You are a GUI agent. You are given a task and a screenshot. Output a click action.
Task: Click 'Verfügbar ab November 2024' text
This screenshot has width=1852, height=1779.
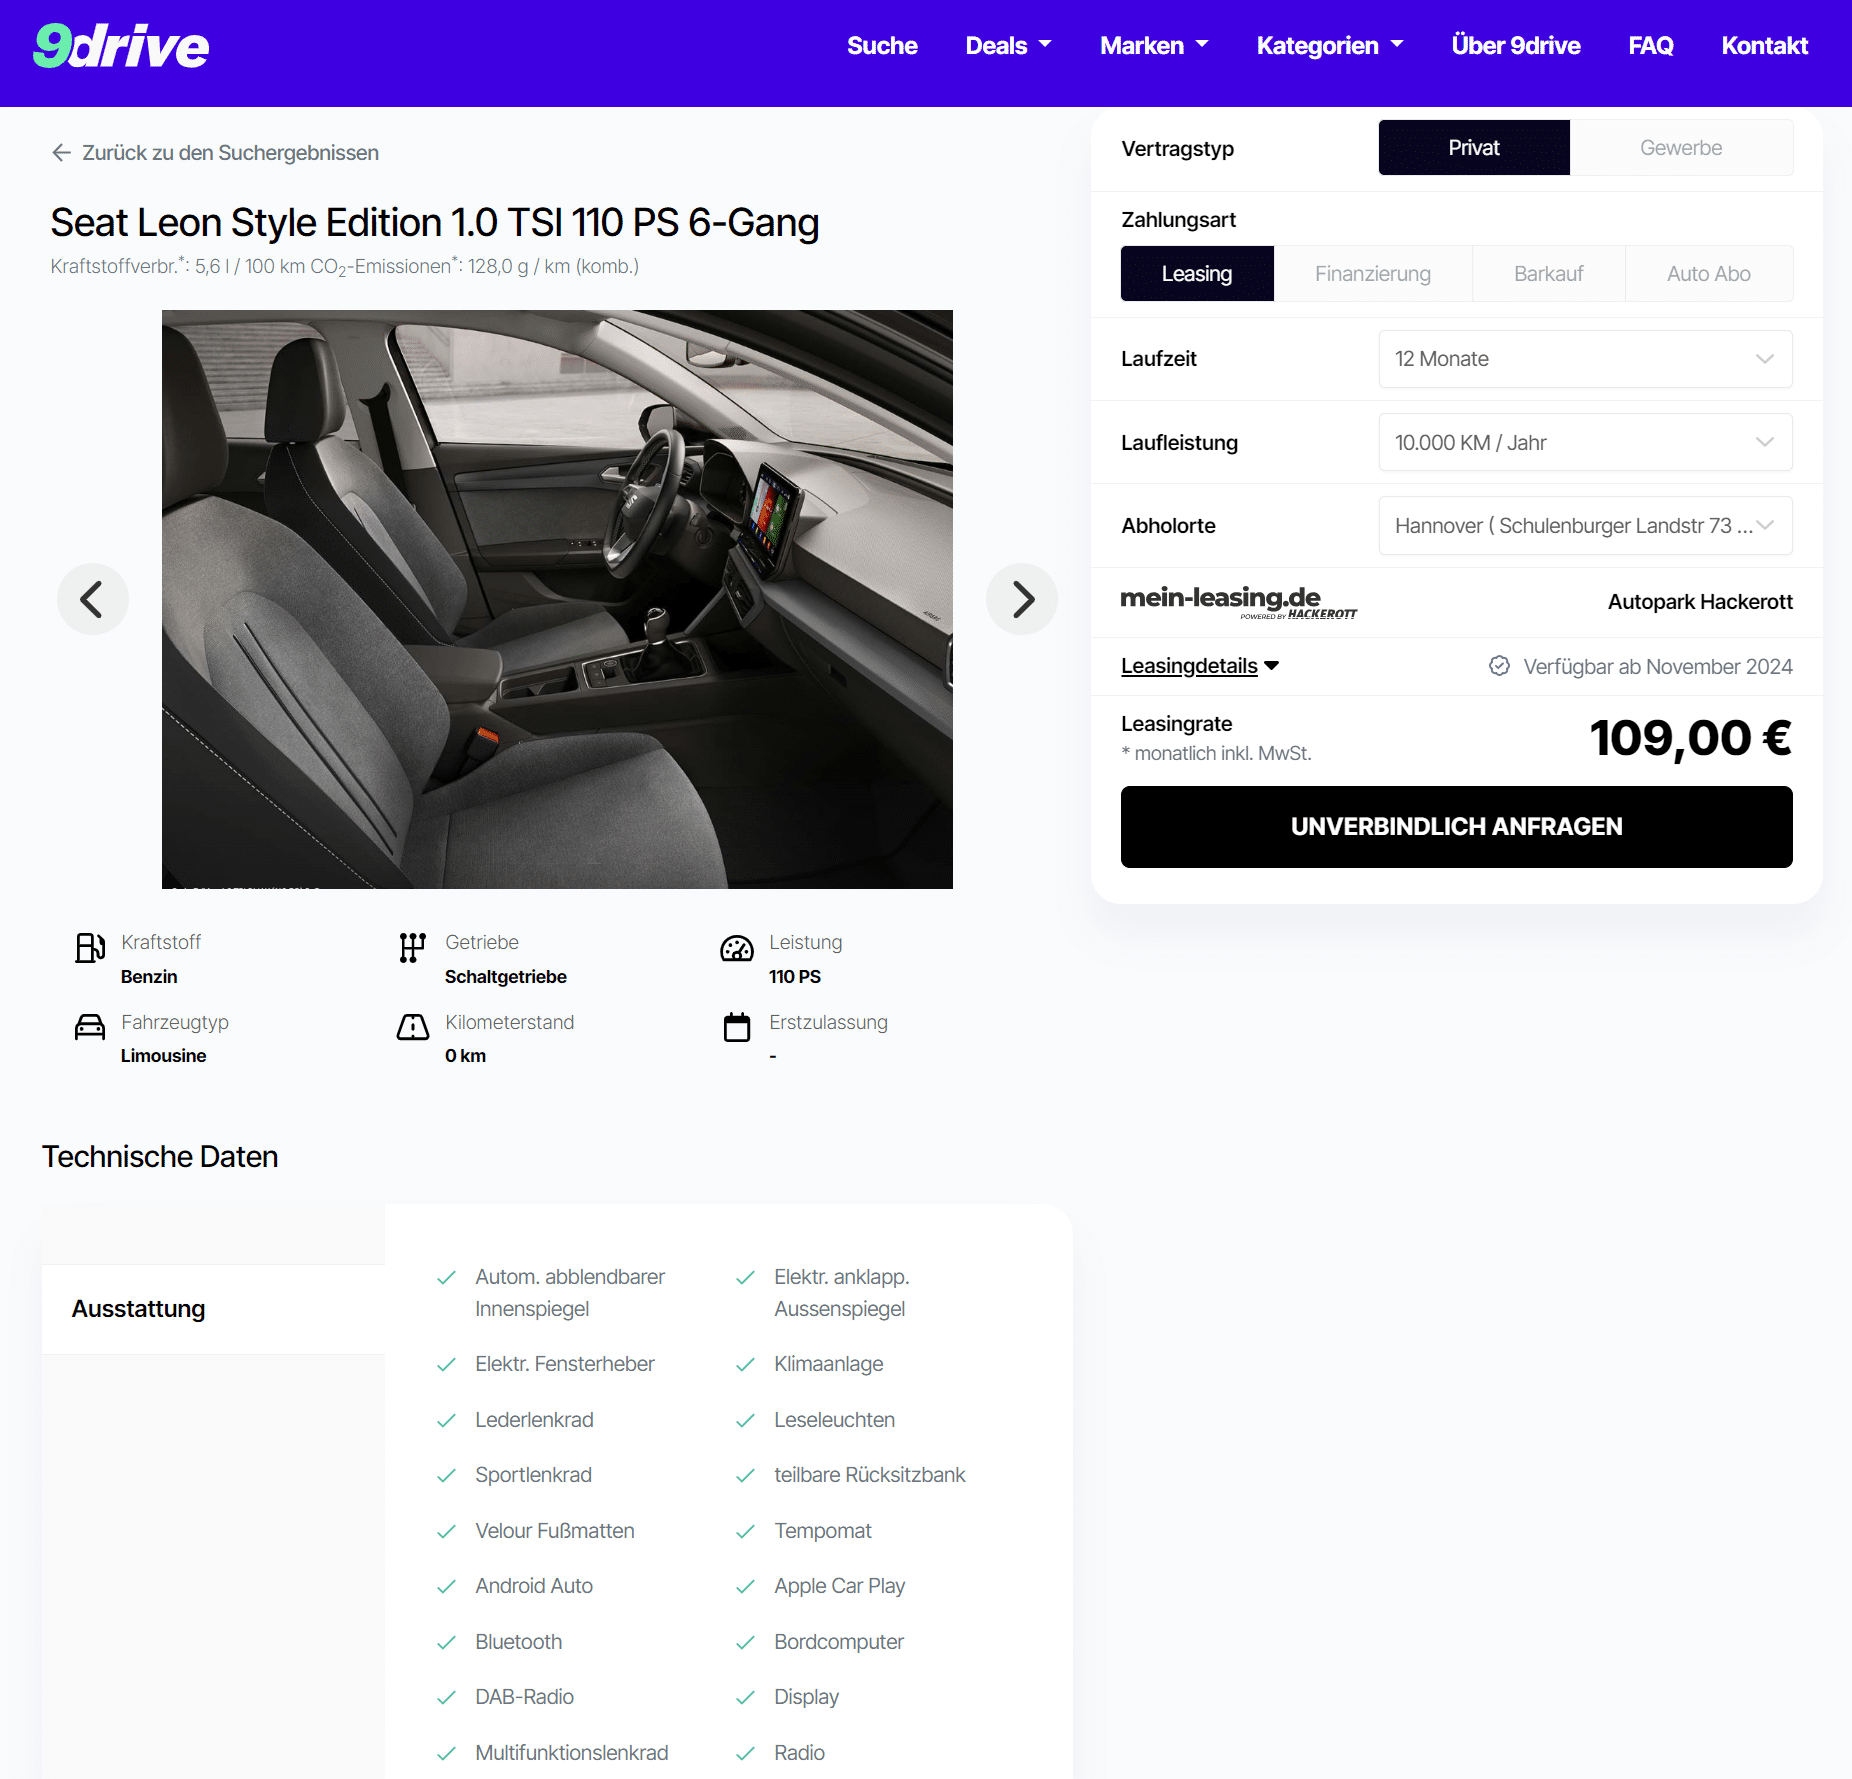click(1658, 667)
